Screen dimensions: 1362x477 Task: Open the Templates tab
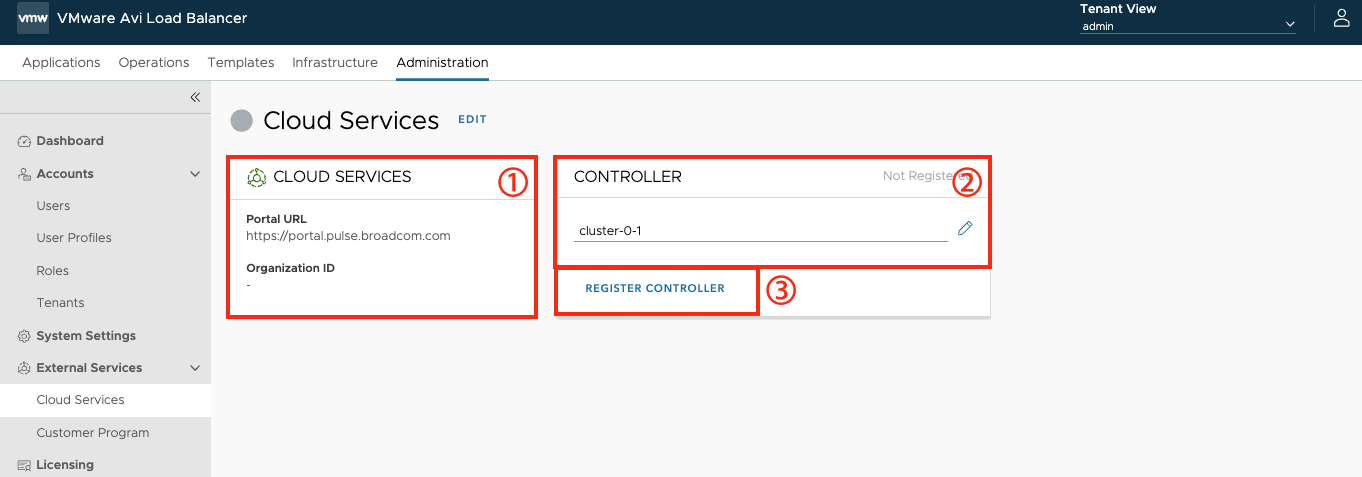tap(241, 62)
